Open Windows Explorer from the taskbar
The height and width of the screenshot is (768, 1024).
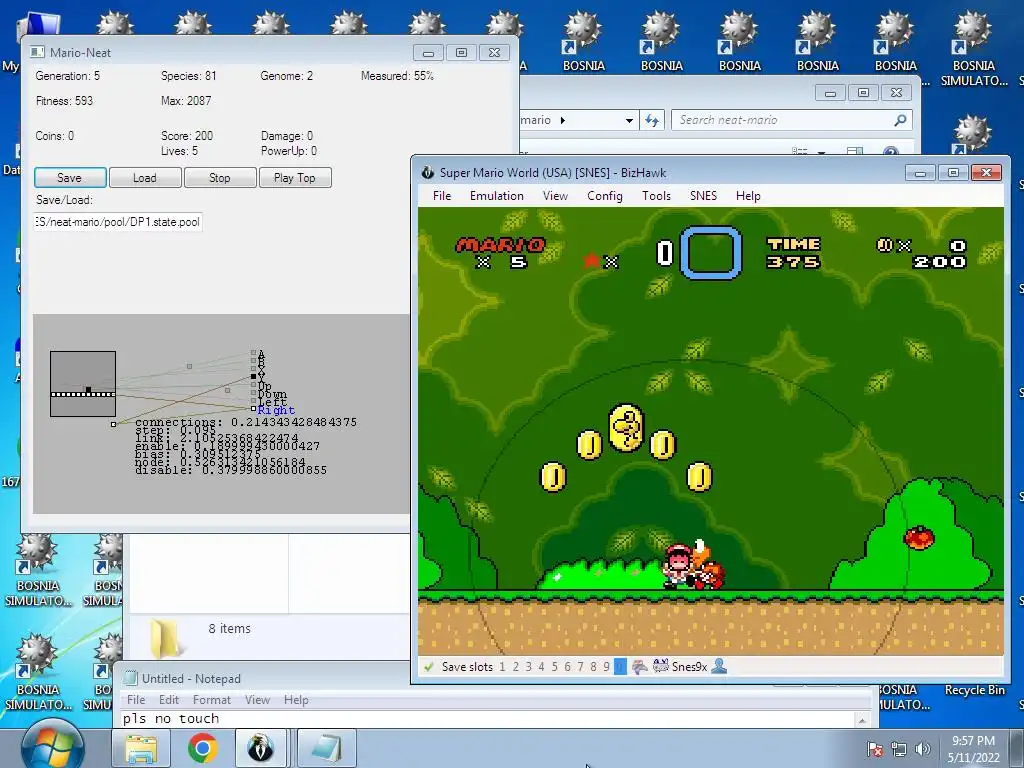tap(141, 748)
